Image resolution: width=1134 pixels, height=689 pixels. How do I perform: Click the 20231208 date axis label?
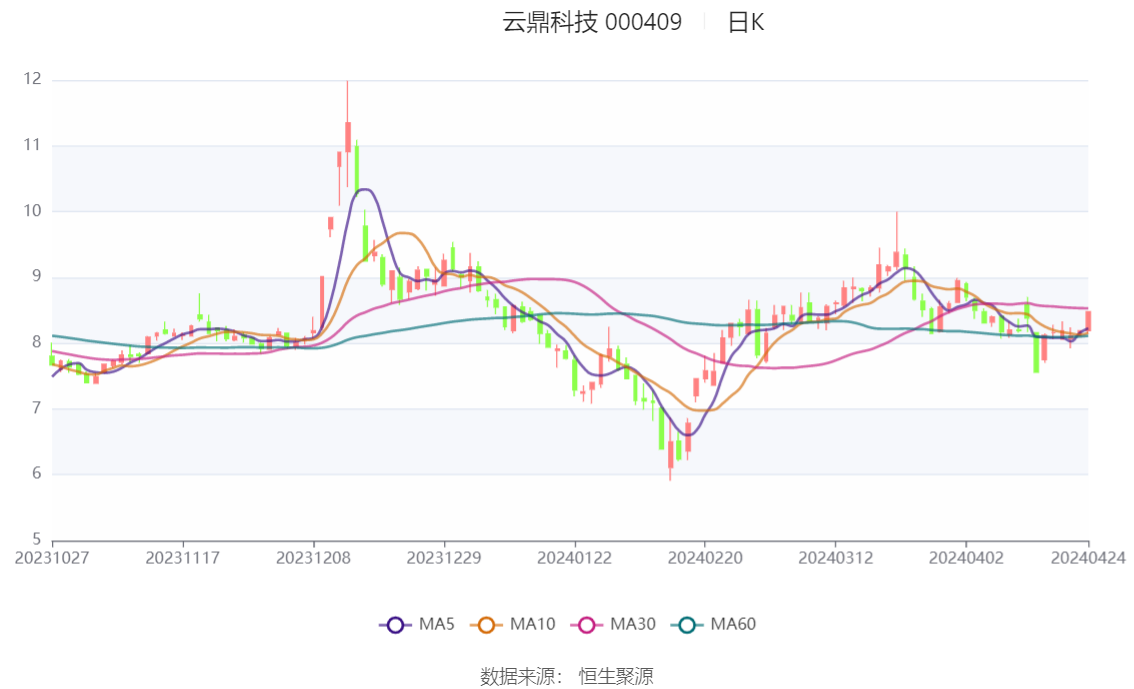point(313,558)
